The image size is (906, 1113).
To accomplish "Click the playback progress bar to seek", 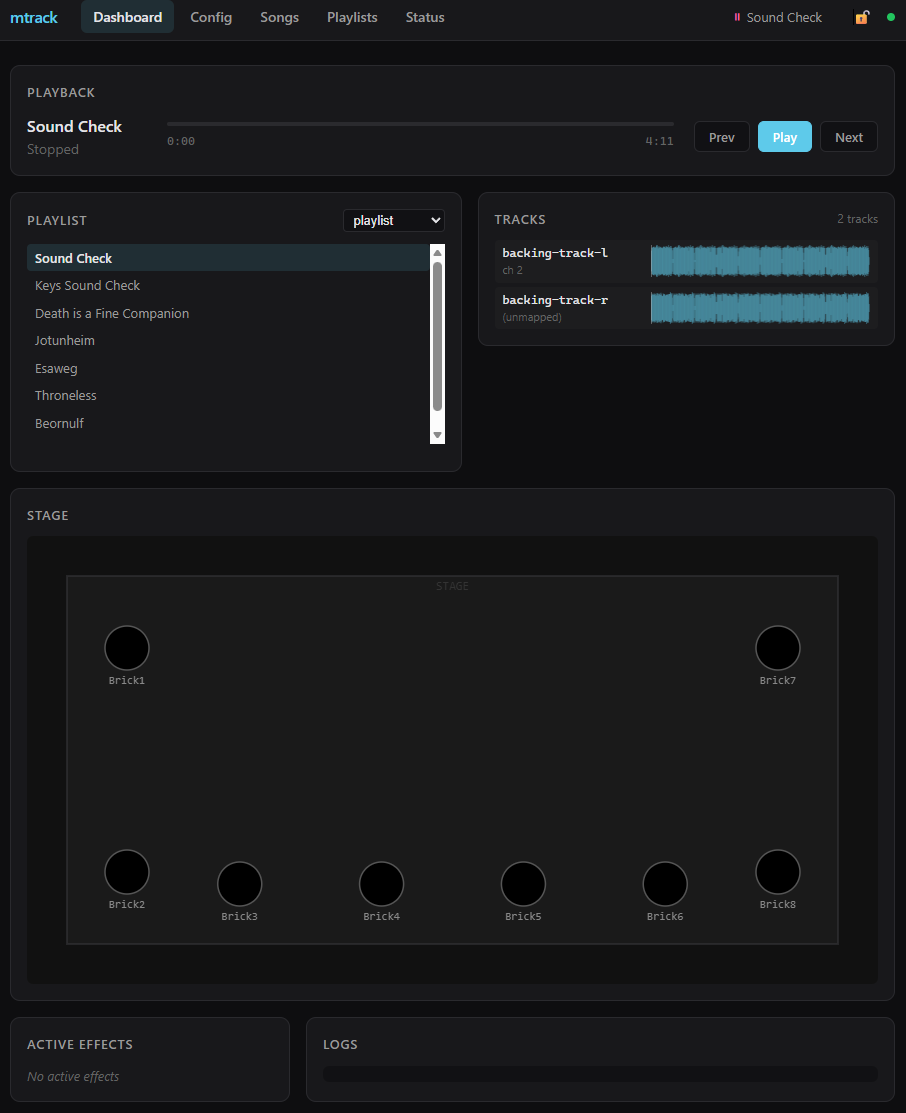I will pyautogui.click(x=420, y=123).
